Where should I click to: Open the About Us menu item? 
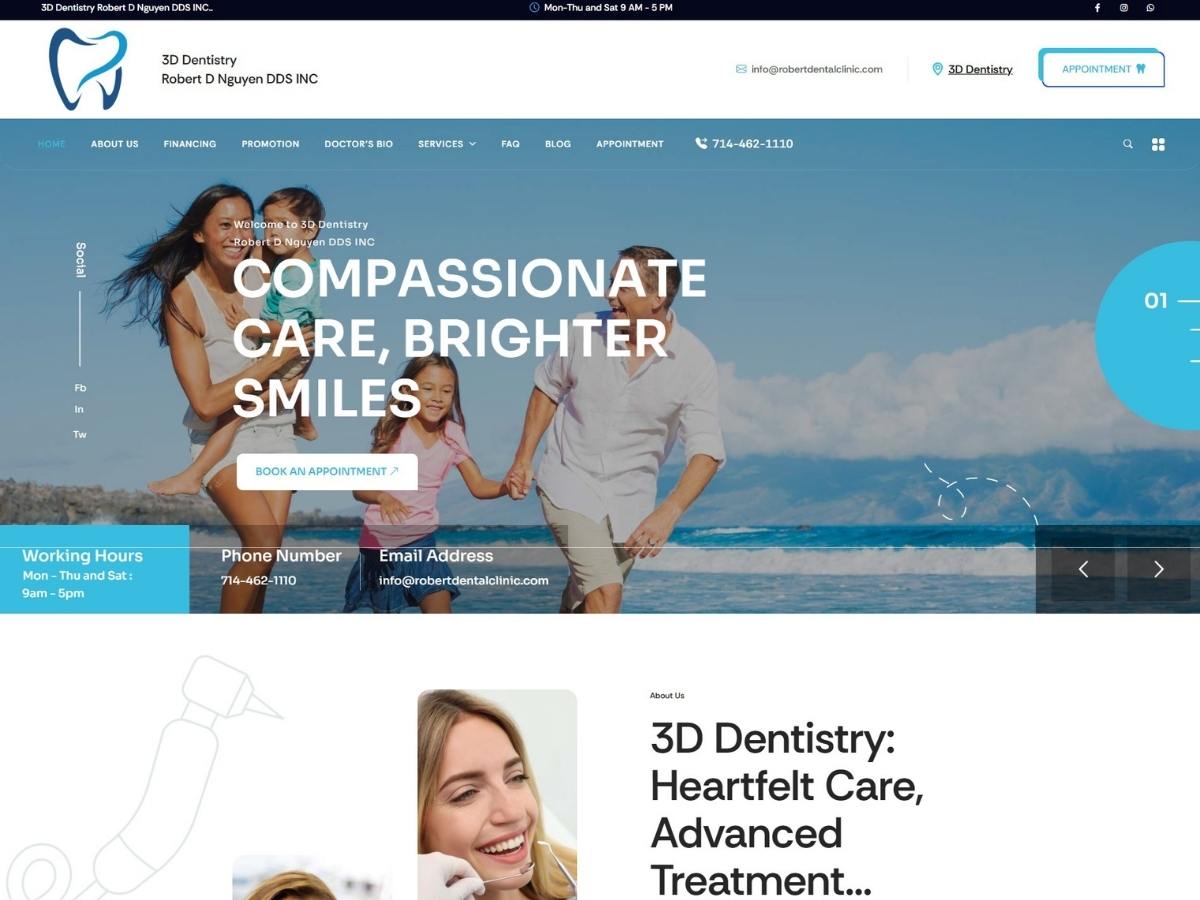[115, 144]
